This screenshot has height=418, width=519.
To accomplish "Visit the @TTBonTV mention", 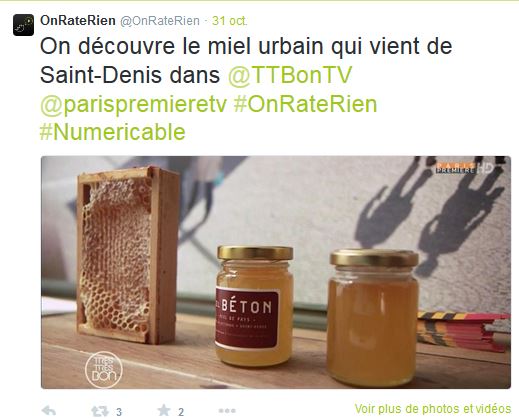I will tap(290, 75).
